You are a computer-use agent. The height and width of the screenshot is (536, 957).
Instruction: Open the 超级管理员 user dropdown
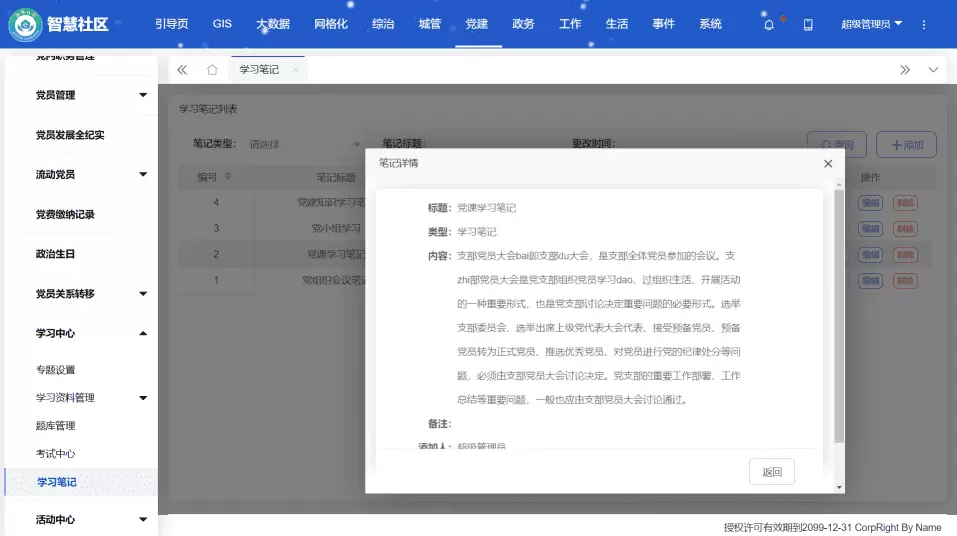click(x=871, y=24)
